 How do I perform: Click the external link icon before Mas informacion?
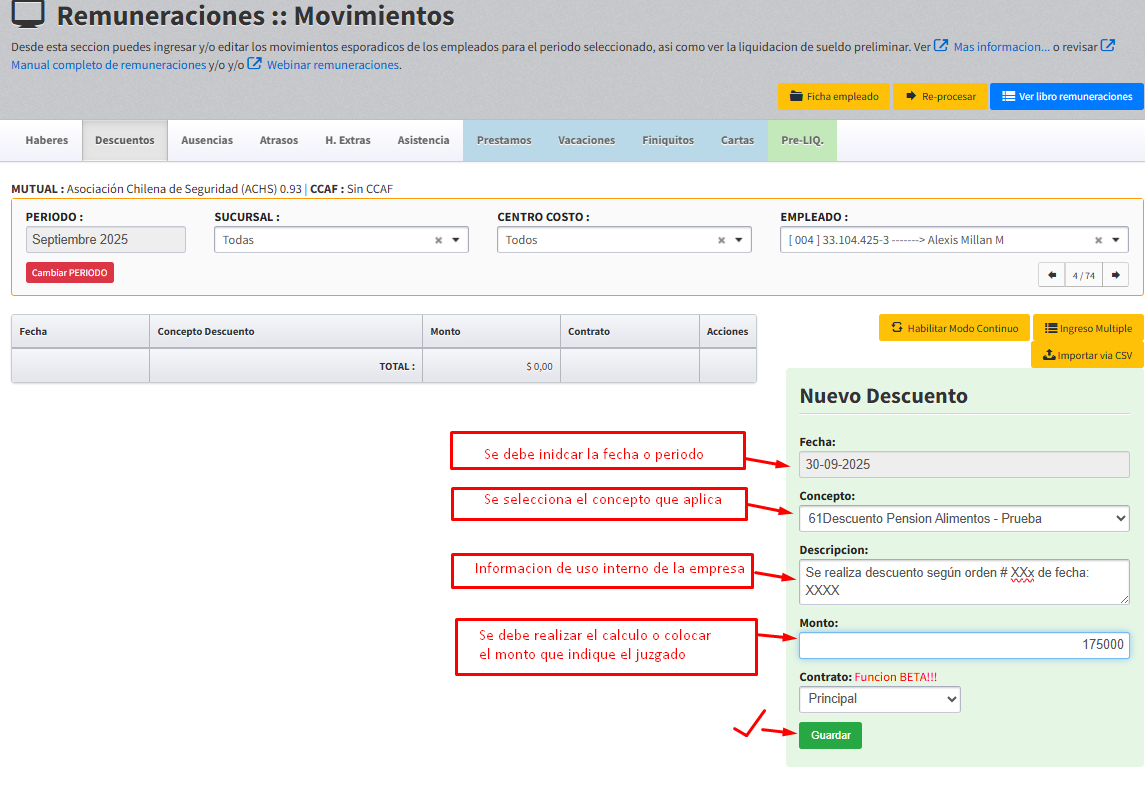pos(941,46)
